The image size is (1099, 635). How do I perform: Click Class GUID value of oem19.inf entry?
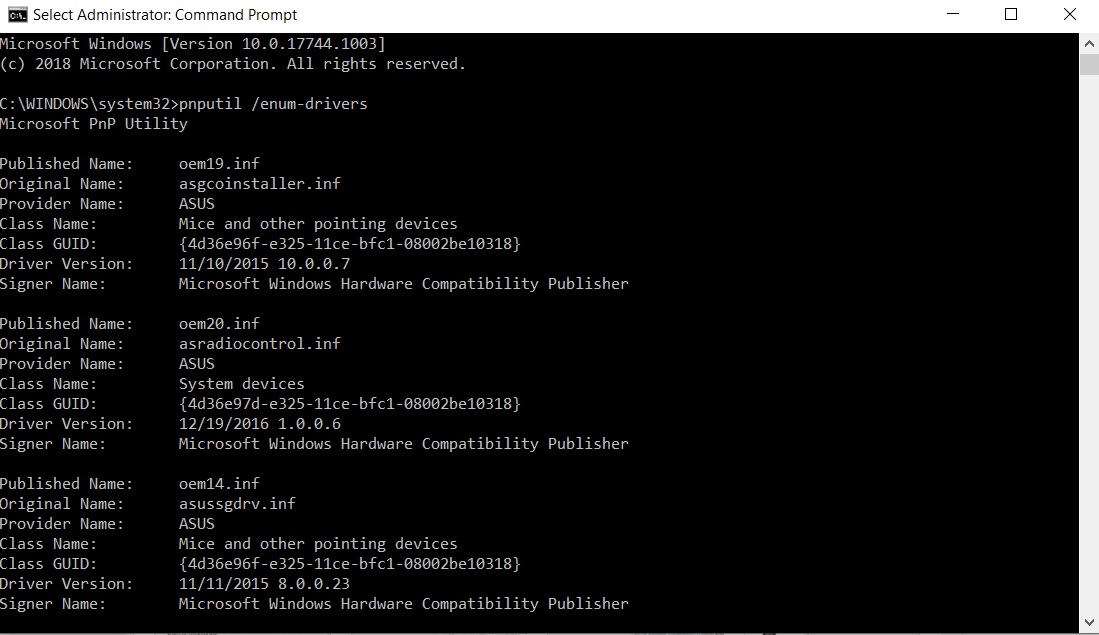point(350,244)
